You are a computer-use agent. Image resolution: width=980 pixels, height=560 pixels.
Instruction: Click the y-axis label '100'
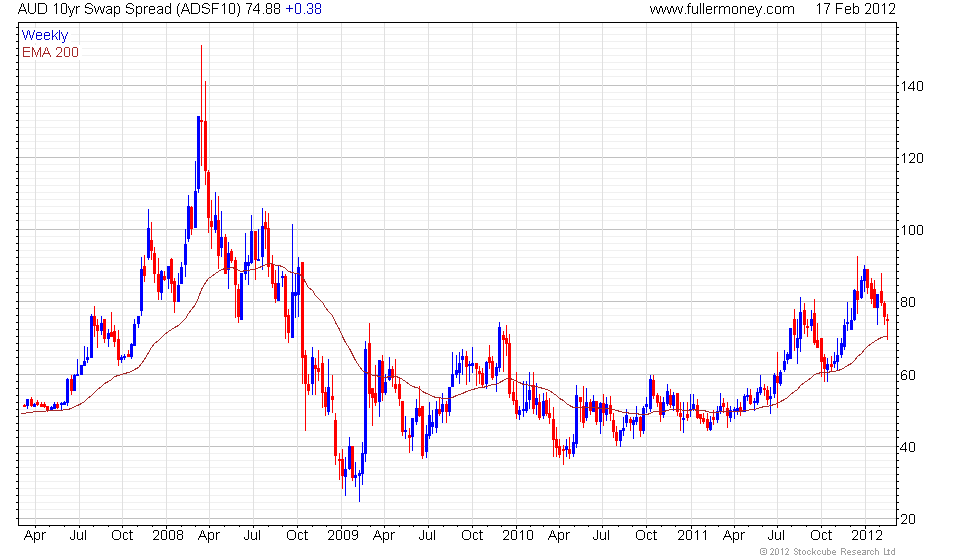point(912,230)
